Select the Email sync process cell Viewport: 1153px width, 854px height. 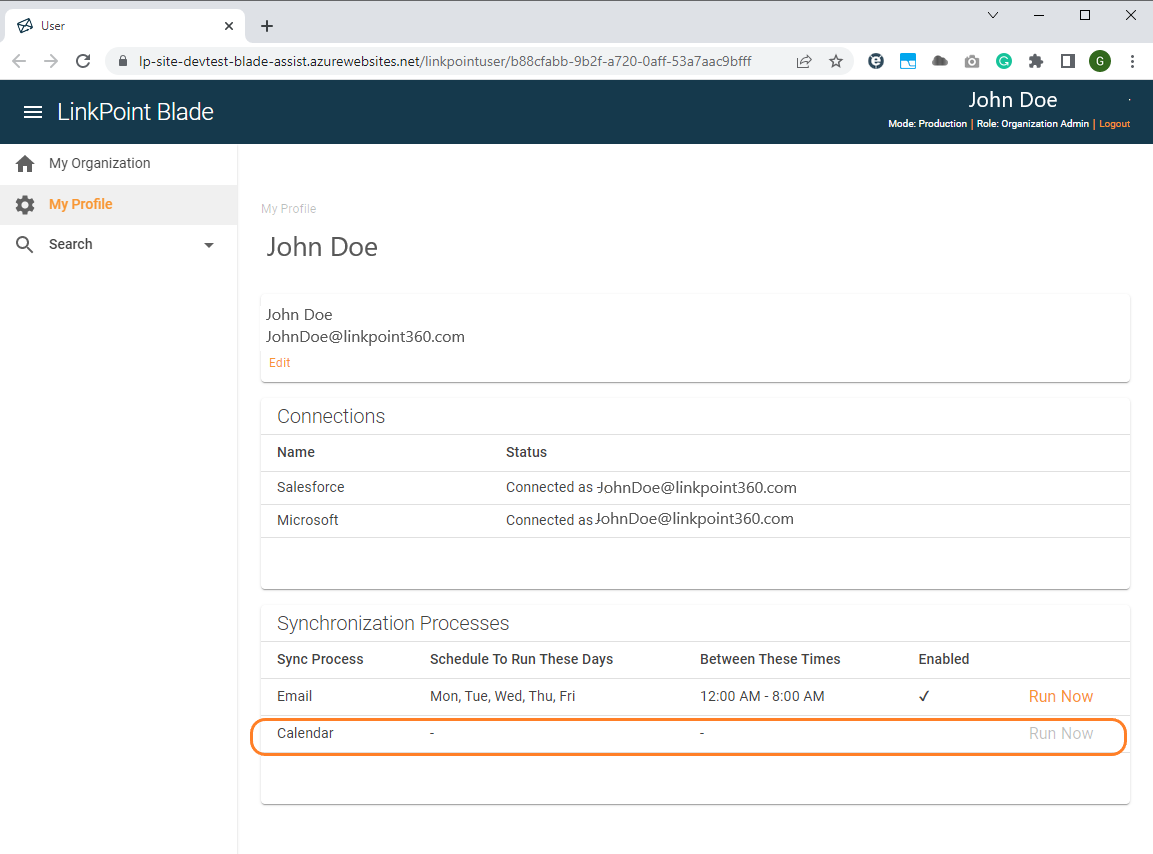[294, 696]
